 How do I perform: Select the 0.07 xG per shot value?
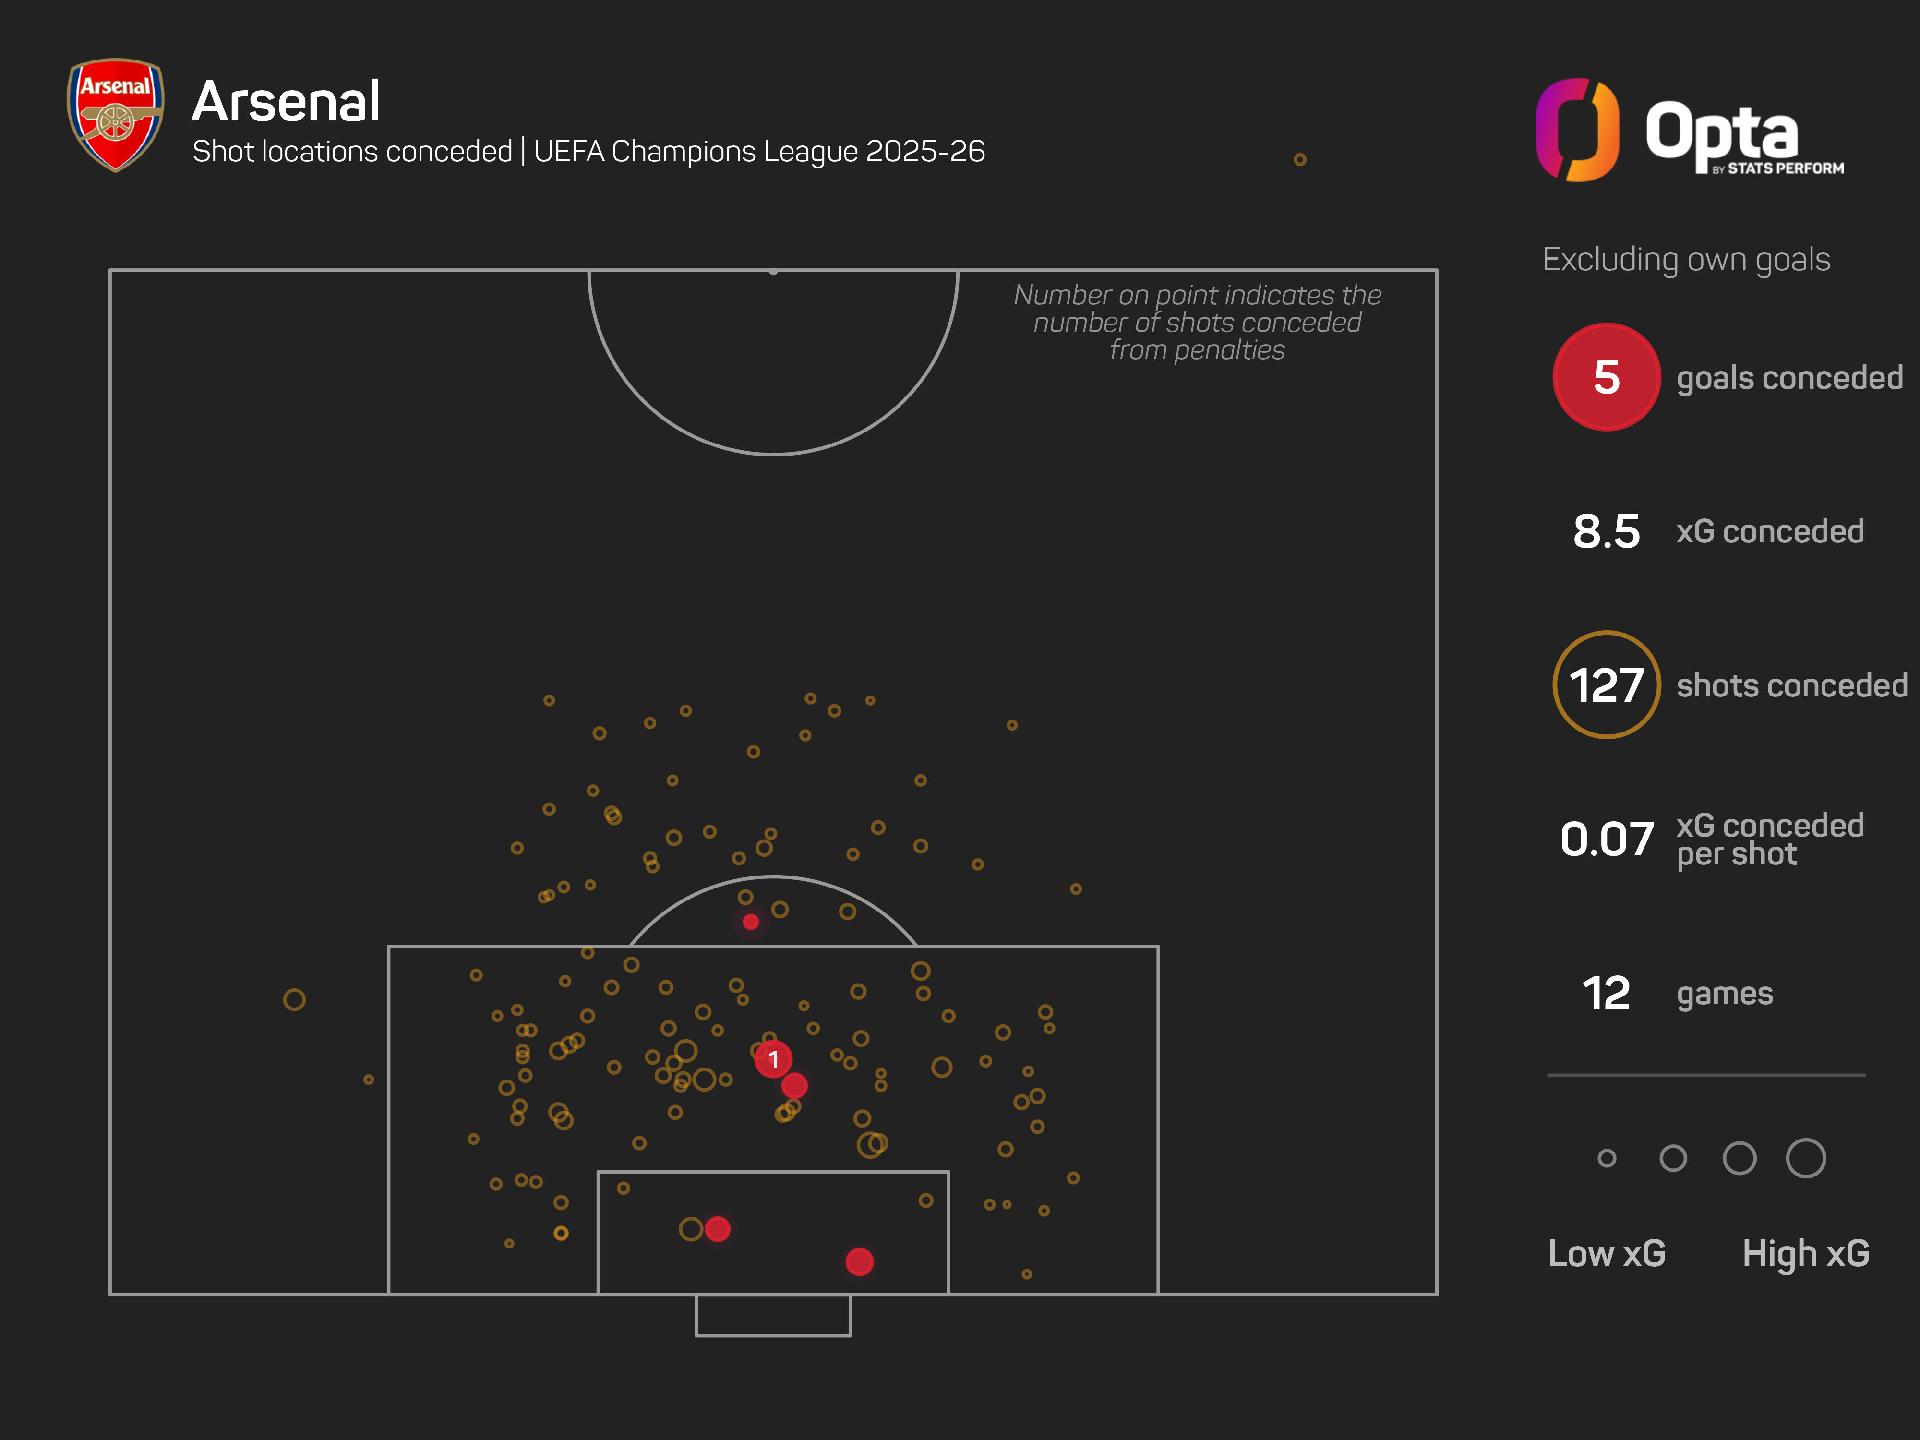1606,839
